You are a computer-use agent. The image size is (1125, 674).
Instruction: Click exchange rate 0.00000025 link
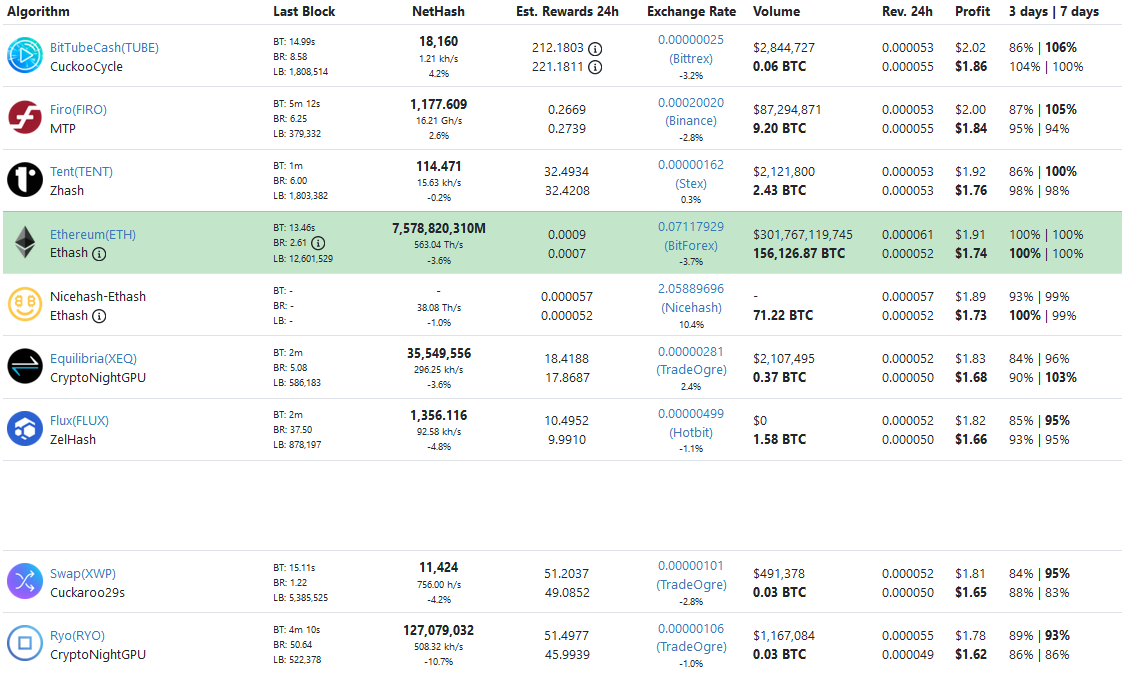691,40
